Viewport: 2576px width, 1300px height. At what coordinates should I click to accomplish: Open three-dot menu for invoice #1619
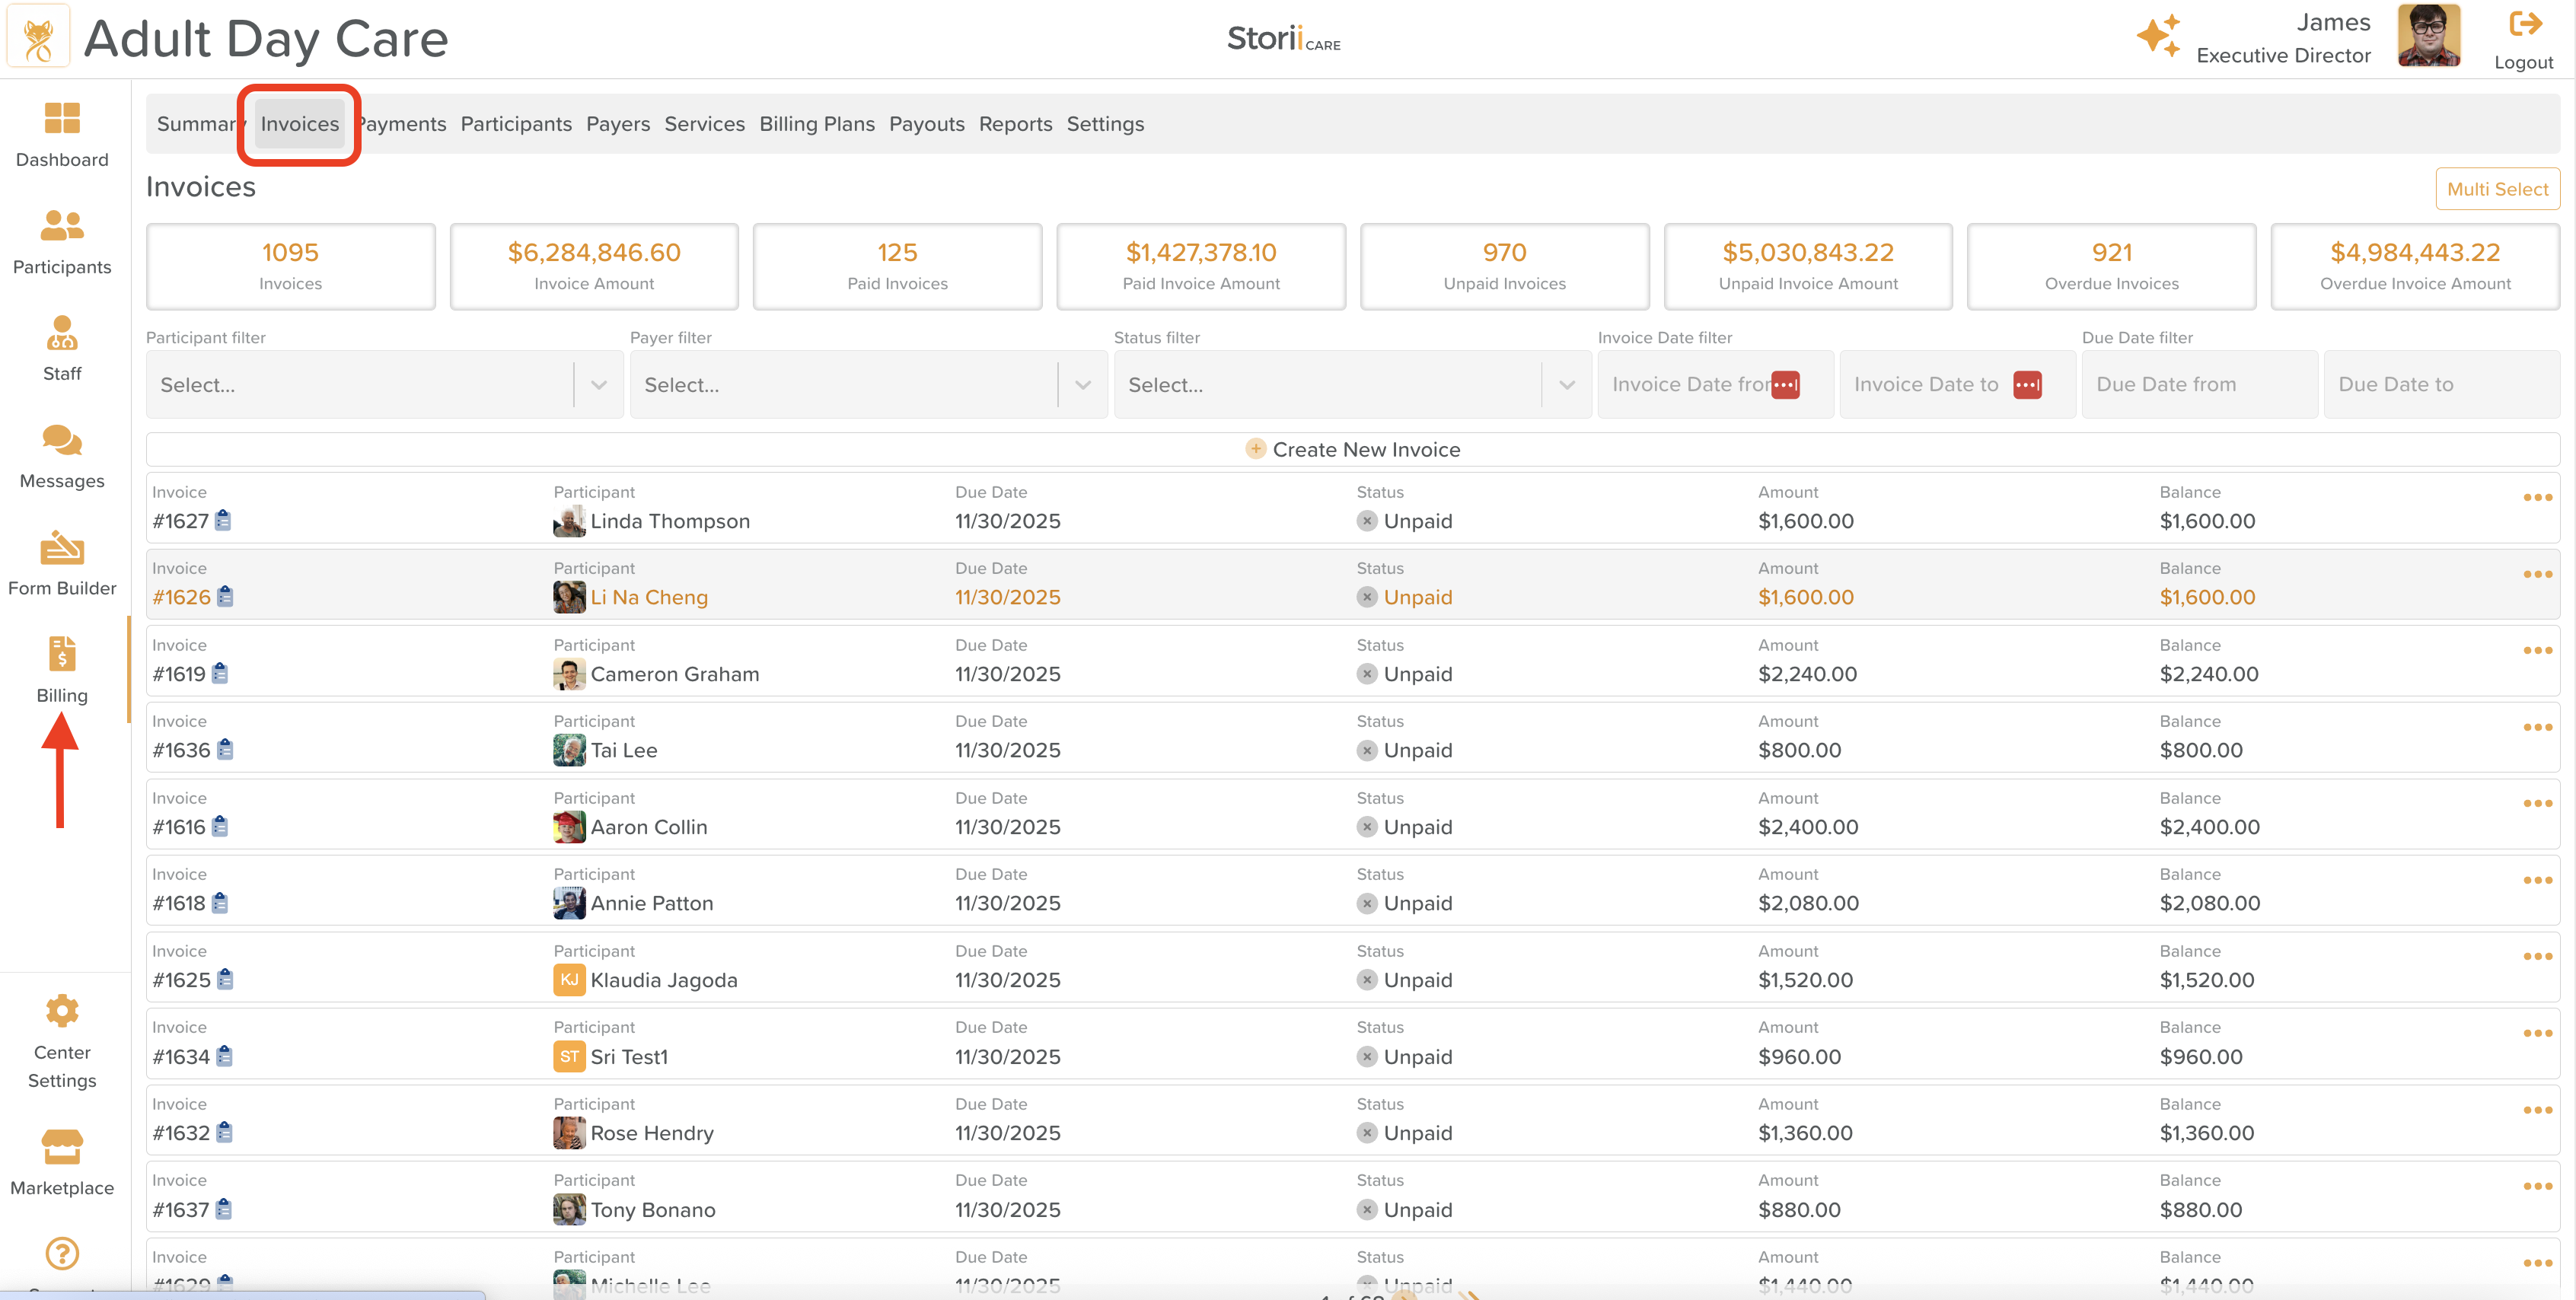[2537, 651]
